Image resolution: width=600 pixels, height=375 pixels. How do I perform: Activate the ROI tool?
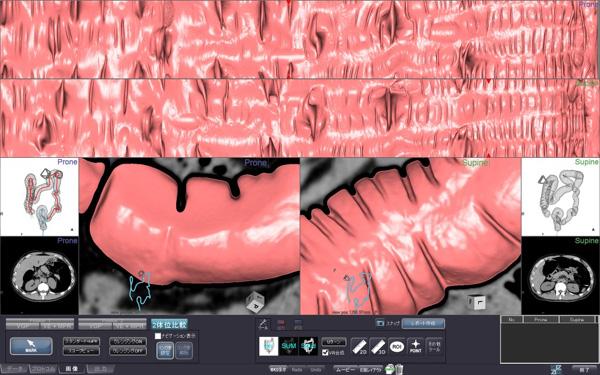coord(397,347)
